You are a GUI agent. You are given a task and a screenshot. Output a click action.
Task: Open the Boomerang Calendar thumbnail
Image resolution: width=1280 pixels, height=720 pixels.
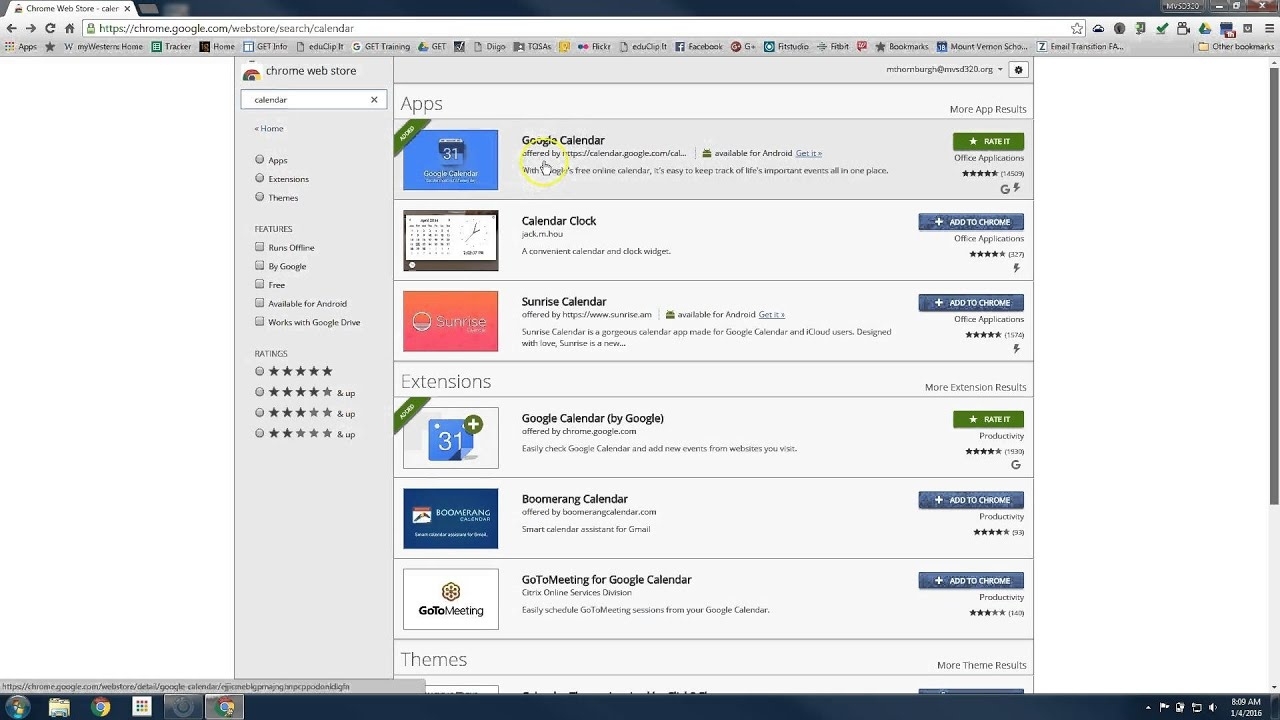click(x=450, y=518)
